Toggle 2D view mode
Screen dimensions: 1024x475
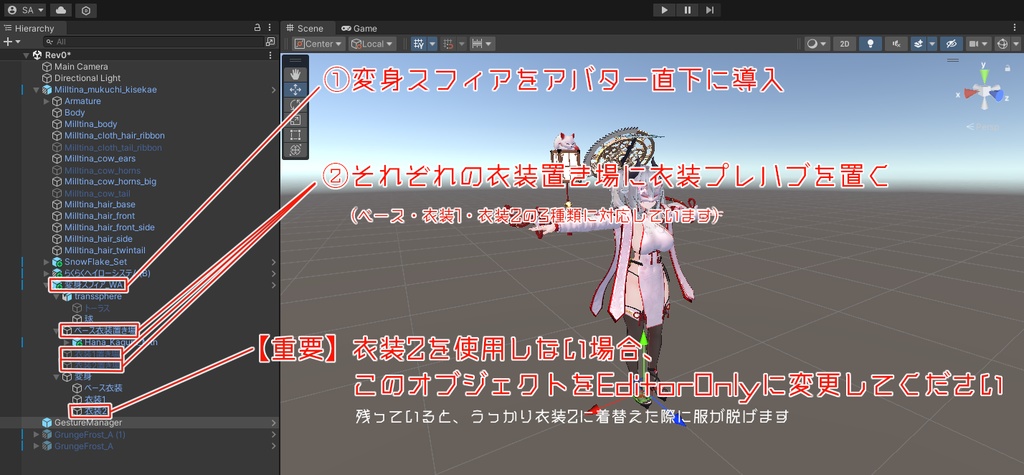coord(845,44)
